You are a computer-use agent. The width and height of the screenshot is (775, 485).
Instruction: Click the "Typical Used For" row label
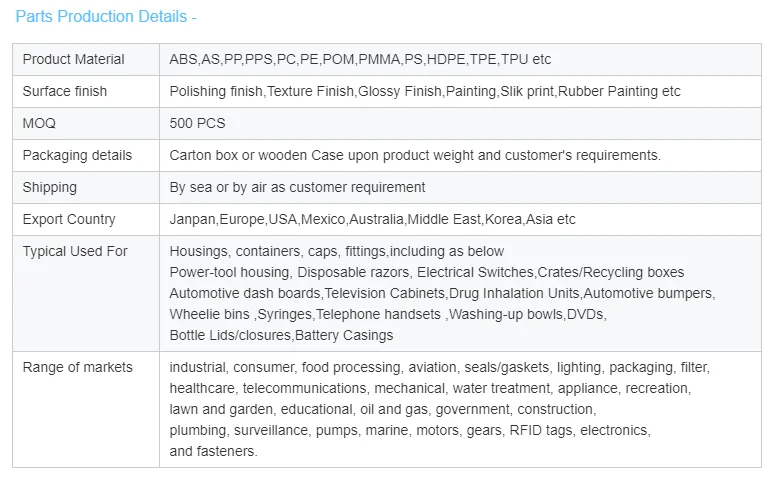coord(75,251)
